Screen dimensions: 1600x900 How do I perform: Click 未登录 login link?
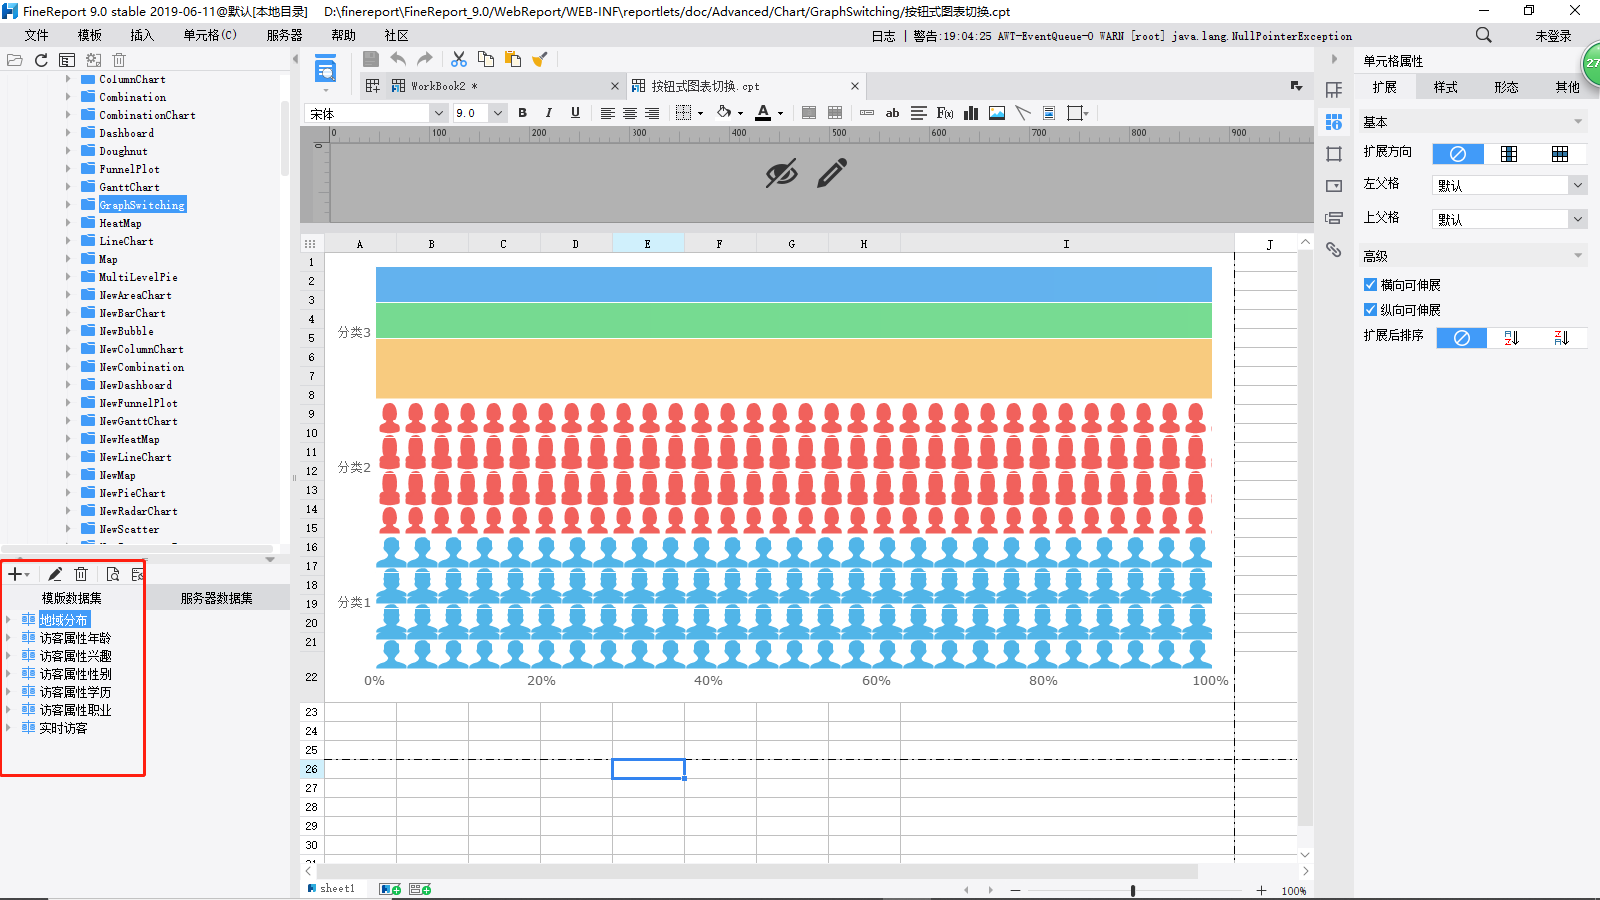click(x=1553, y=35)
